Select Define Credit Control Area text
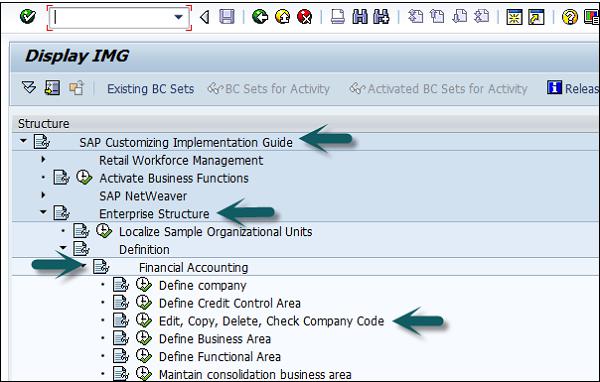The image size is (600, 382). [230, 303]
